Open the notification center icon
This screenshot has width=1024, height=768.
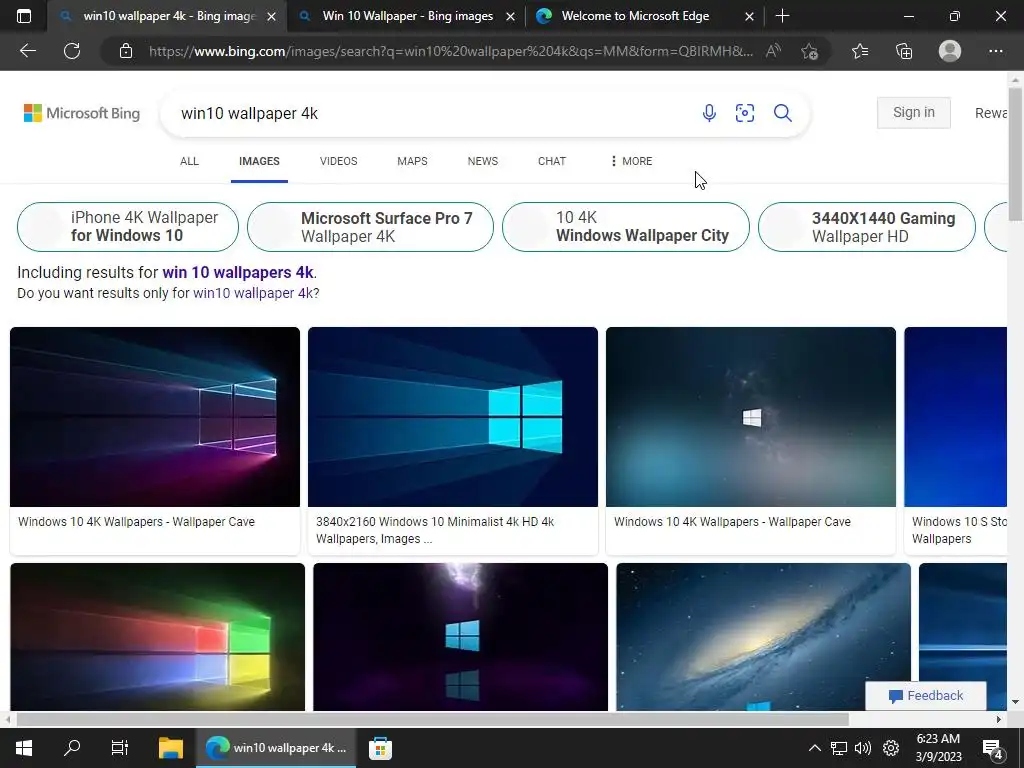click(x=993, y=748)
